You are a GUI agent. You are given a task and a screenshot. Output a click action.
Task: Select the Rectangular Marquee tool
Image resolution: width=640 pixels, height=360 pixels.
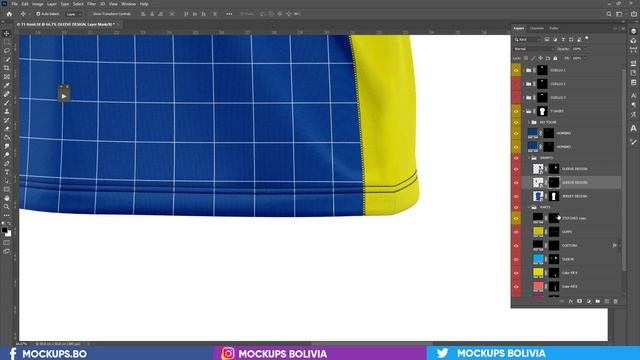tap(7, 42)
